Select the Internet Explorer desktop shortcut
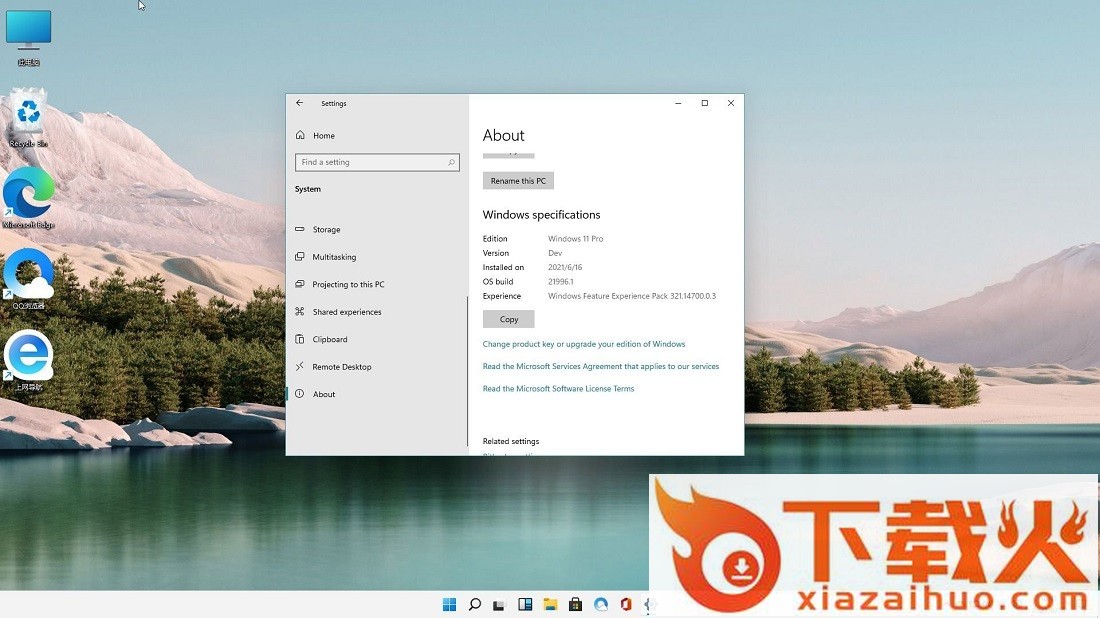 coord(28,360)
